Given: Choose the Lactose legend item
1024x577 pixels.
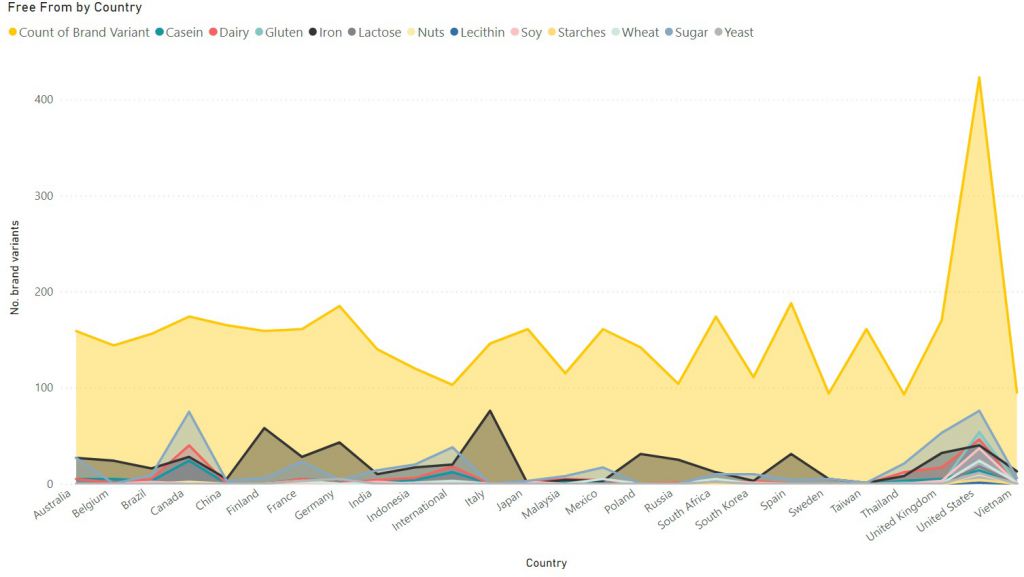Looking at the screenshot, I should 374,33.
